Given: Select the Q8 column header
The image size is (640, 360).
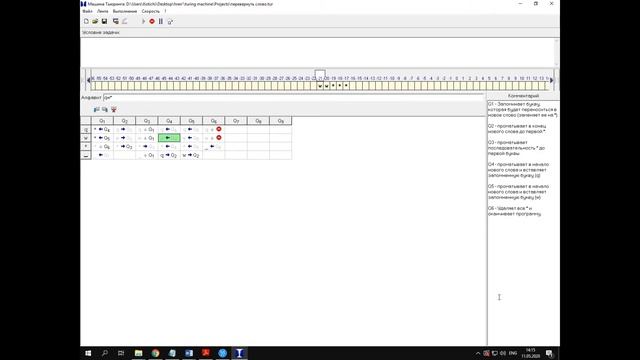Looking at the screenshot, I should 258,121.
